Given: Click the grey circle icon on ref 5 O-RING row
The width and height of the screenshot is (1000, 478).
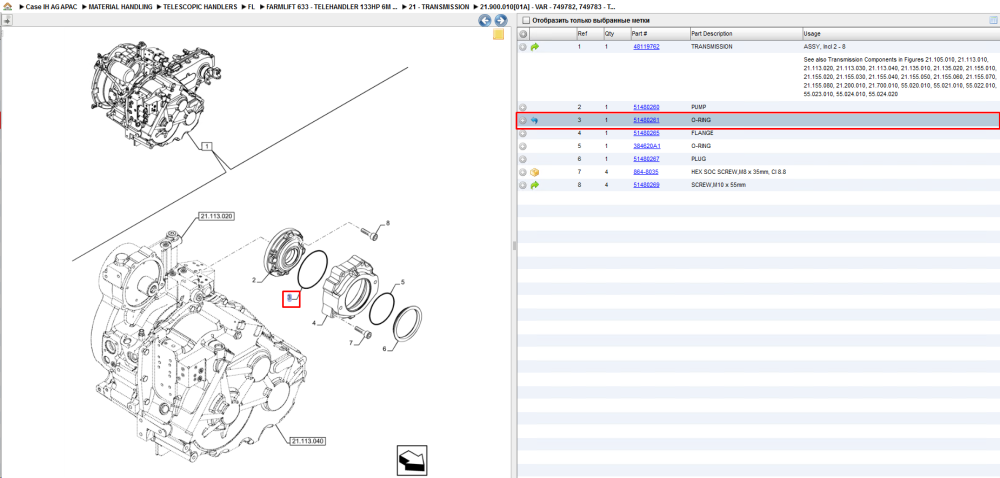Looking at the screenshot, I should point(523,146).
